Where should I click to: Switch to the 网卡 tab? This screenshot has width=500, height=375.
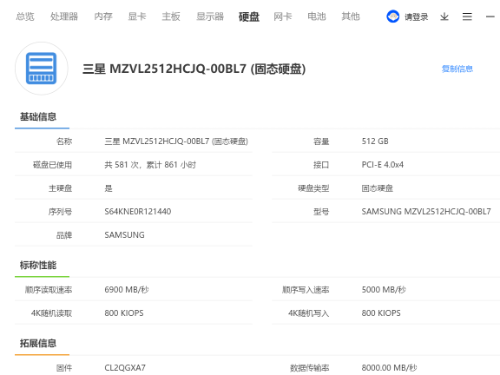(283, 16)
